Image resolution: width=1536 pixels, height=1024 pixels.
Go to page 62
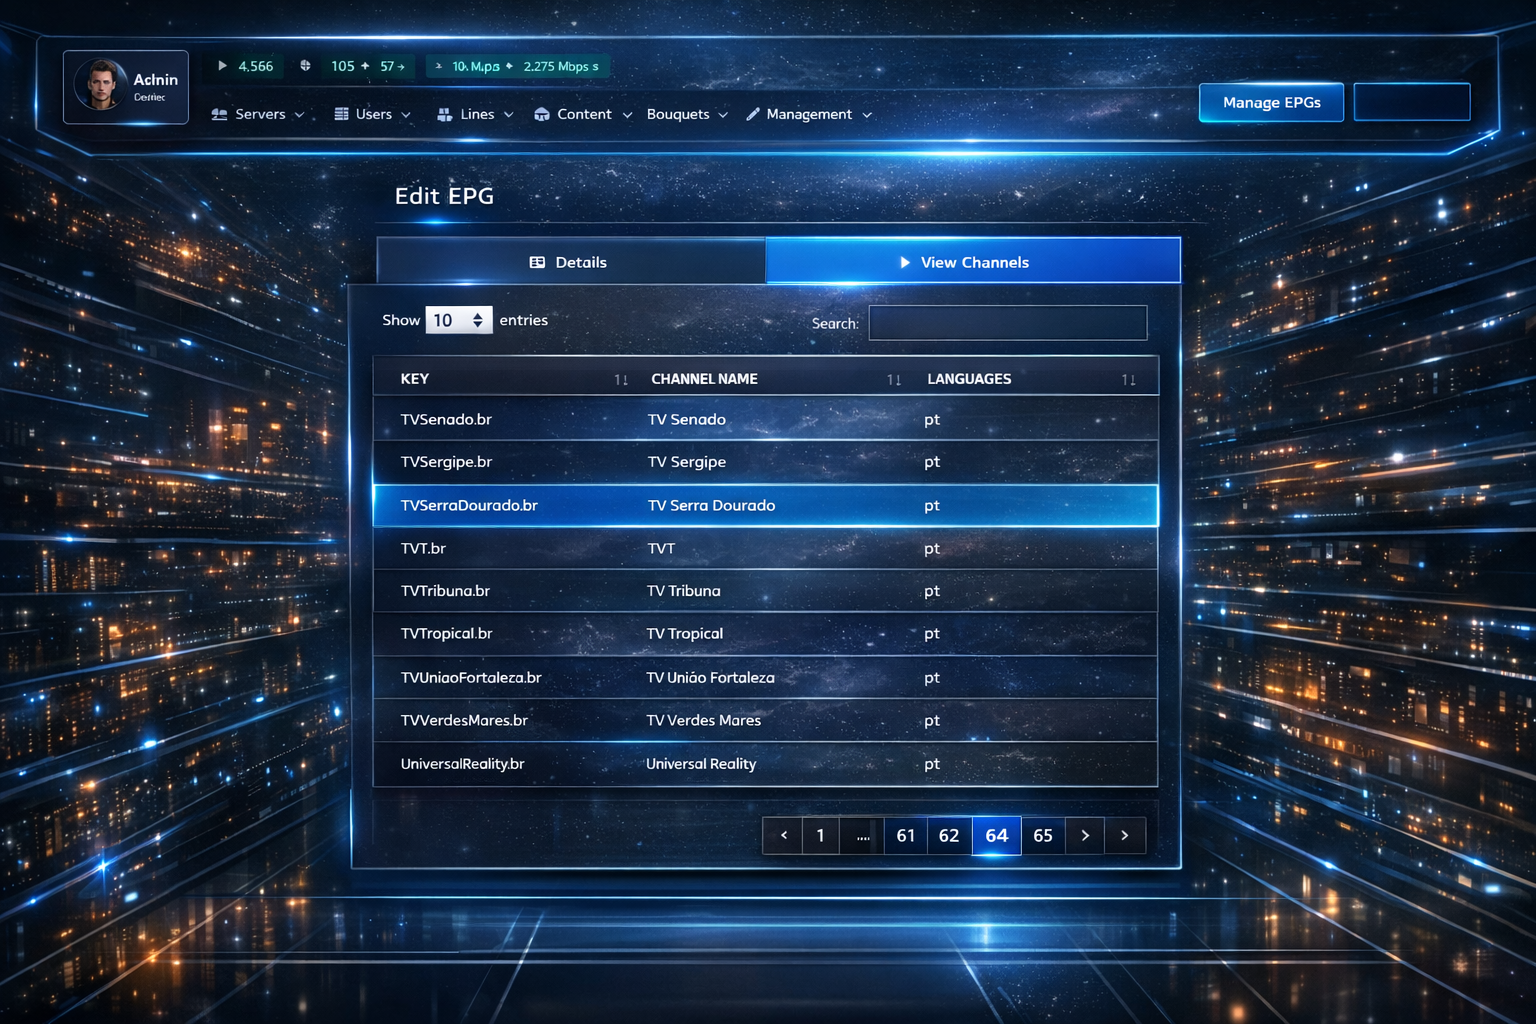pyautogui.click(x=949, y=835)
